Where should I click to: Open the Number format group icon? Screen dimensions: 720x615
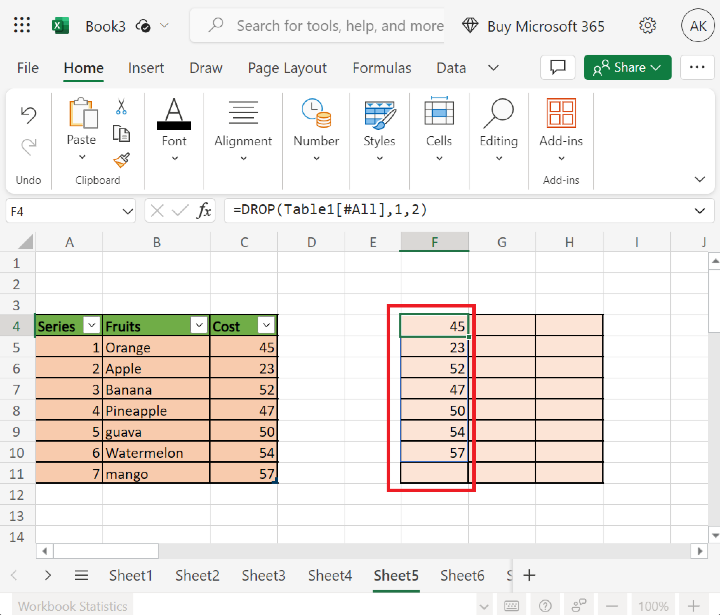point(316,113)
